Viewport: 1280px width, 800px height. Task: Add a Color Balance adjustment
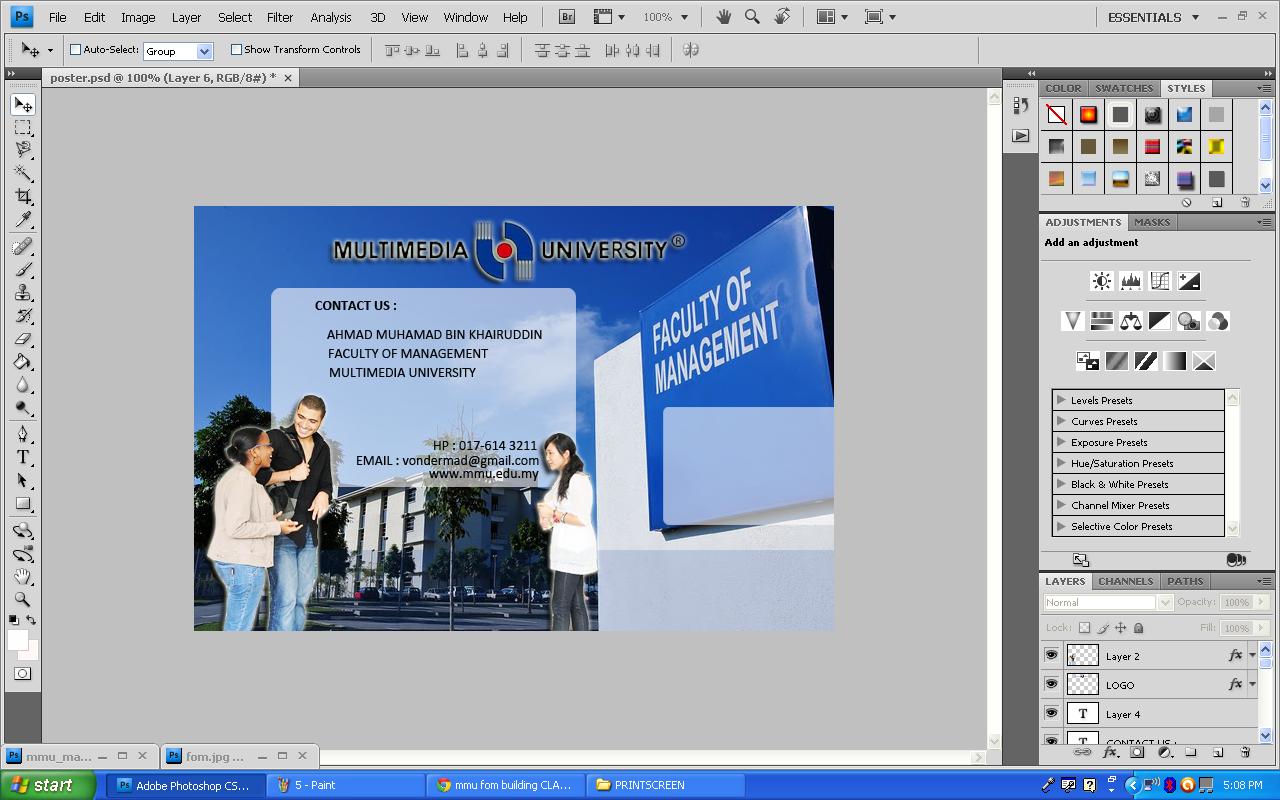[1131, 321]
